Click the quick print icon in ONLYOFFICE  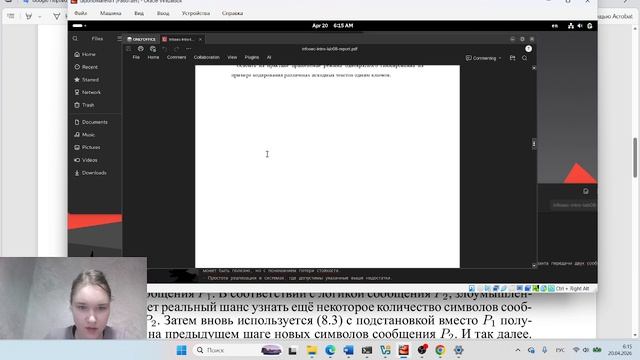pyautogui.click(x=153, y=49)
